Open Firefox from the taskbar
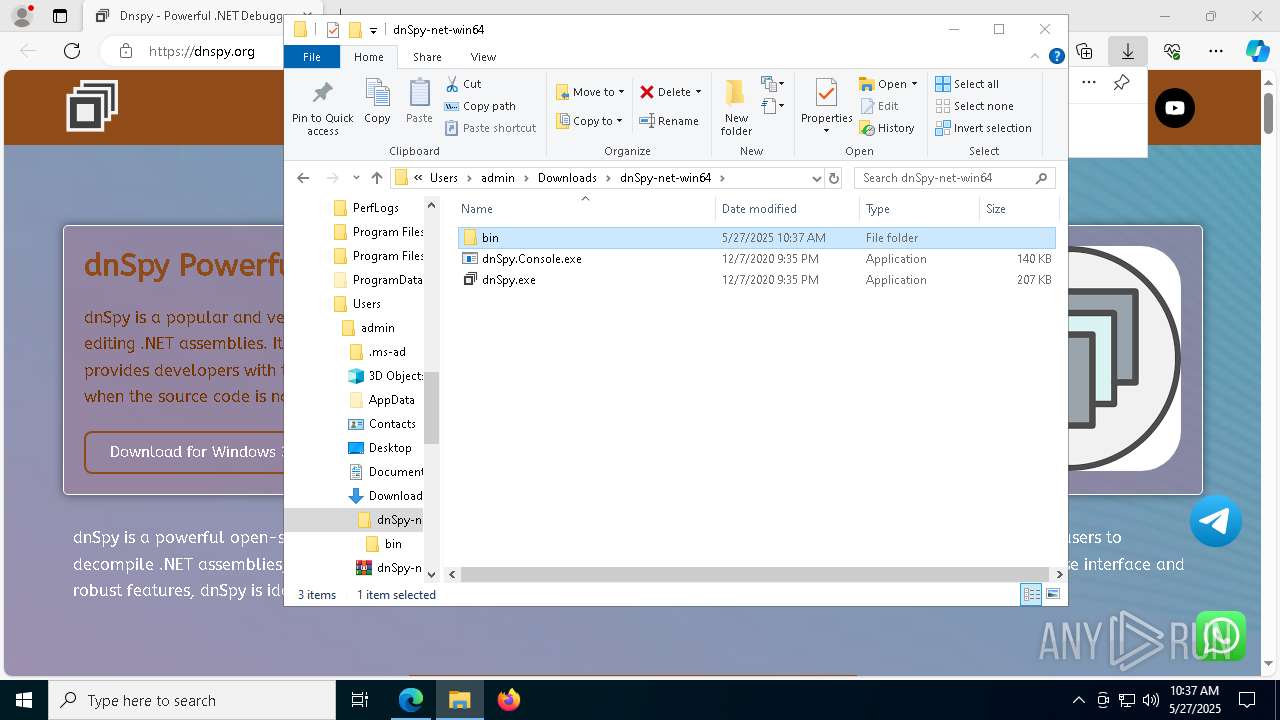Viewport: 1280px width, 720px height. [x=508, y=700]
